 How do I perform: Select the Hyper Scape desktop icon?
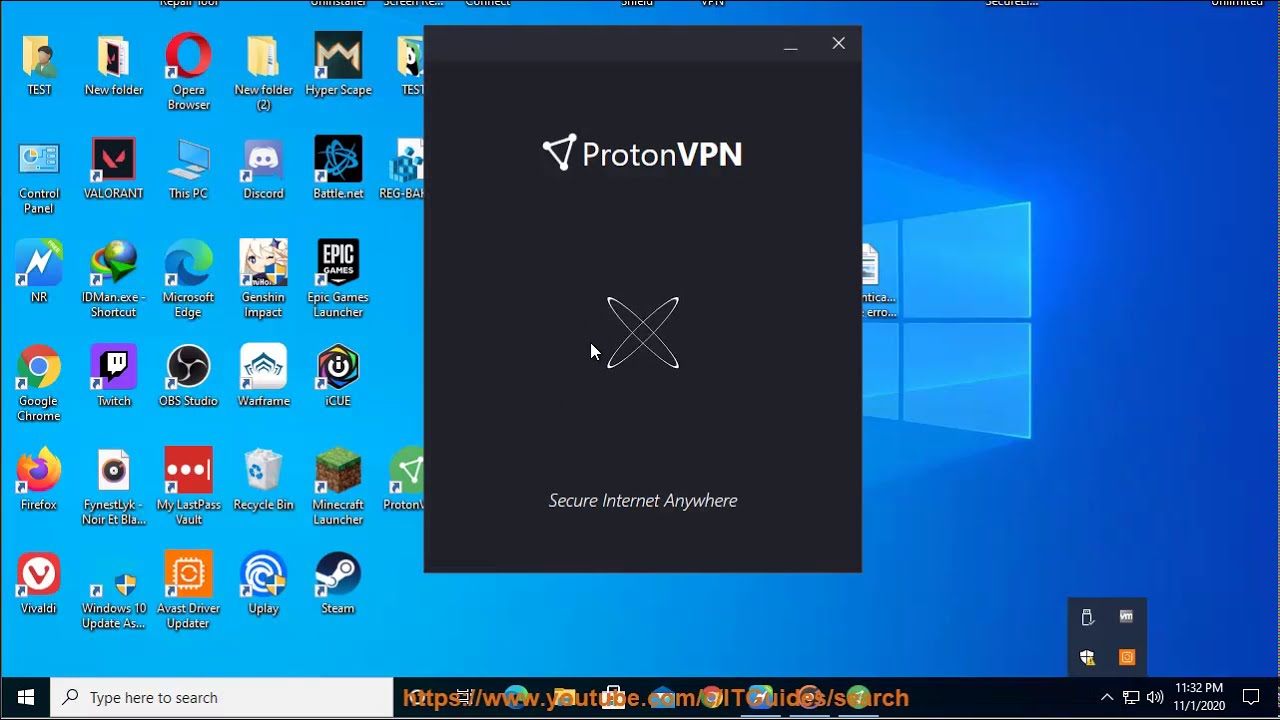pyautogui.click(x=338, y=64)
